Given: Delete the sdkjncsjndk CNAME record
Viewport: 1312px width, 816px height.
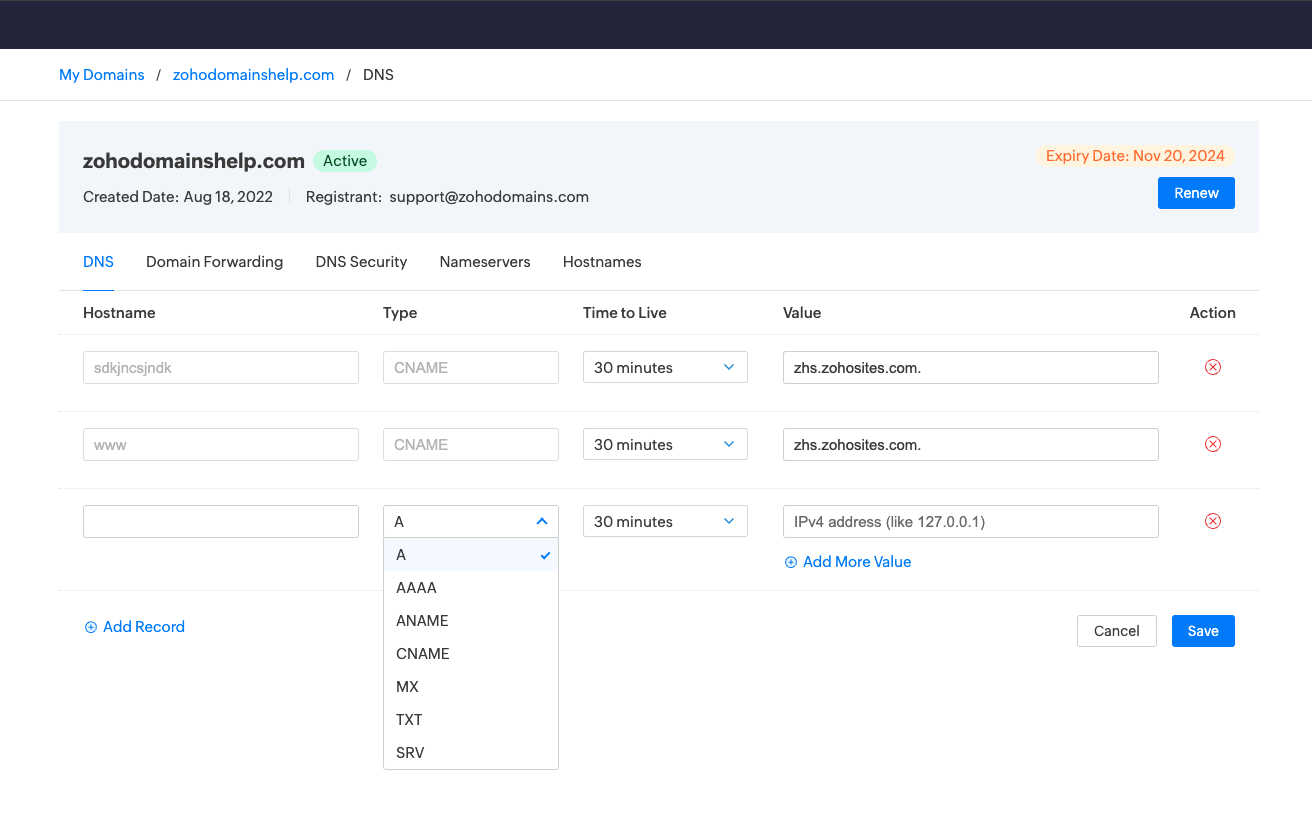Looking at the screenshot, I should (x=1213, y=367).
